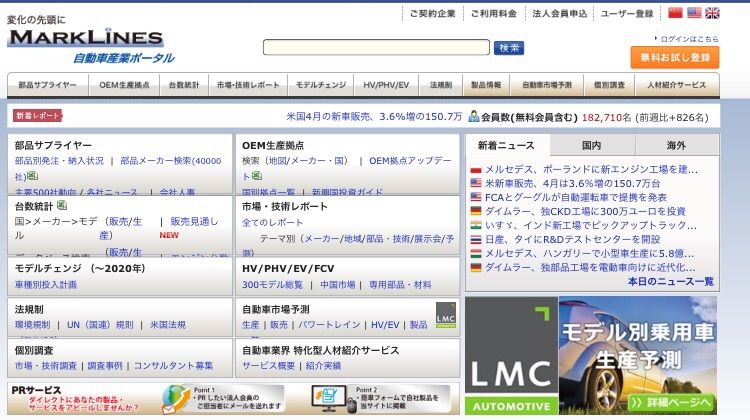Open the 本日のニュース一覧 link
The height and width of the screenshot is (420, 750).
point(671,281)
